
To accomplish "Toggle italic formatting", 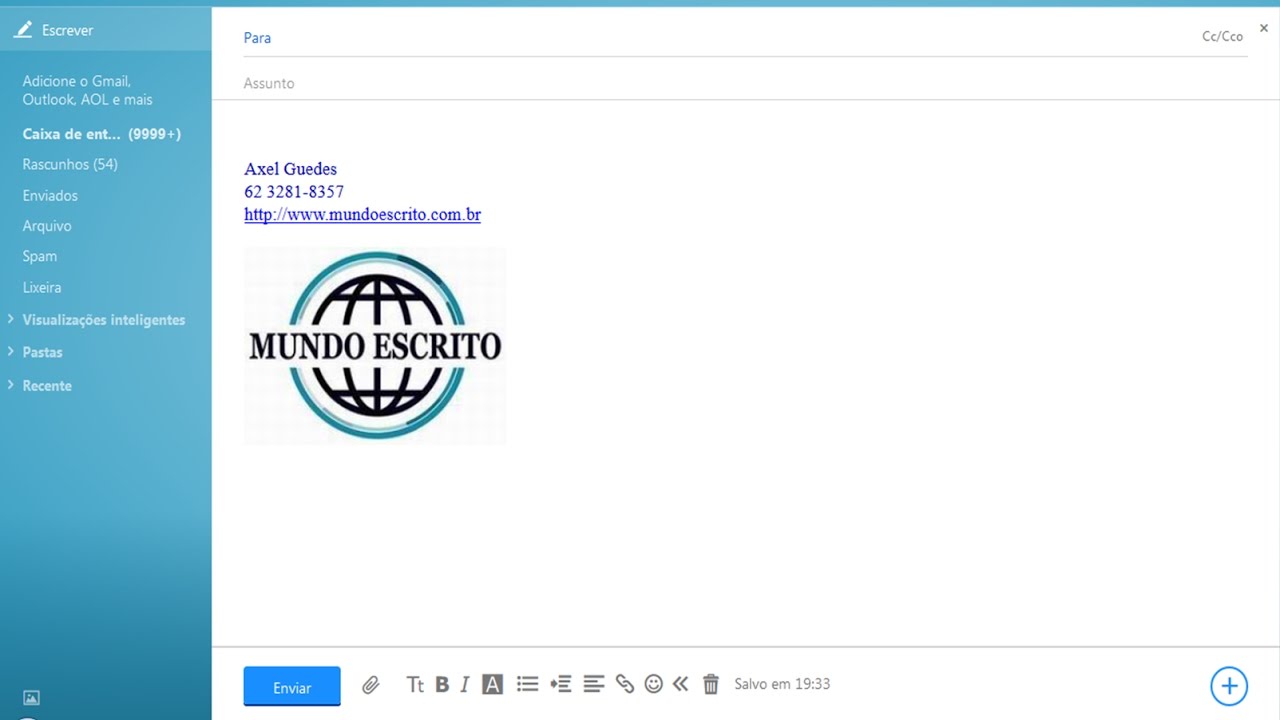I will pyautogui.click(x=465, y=685).
